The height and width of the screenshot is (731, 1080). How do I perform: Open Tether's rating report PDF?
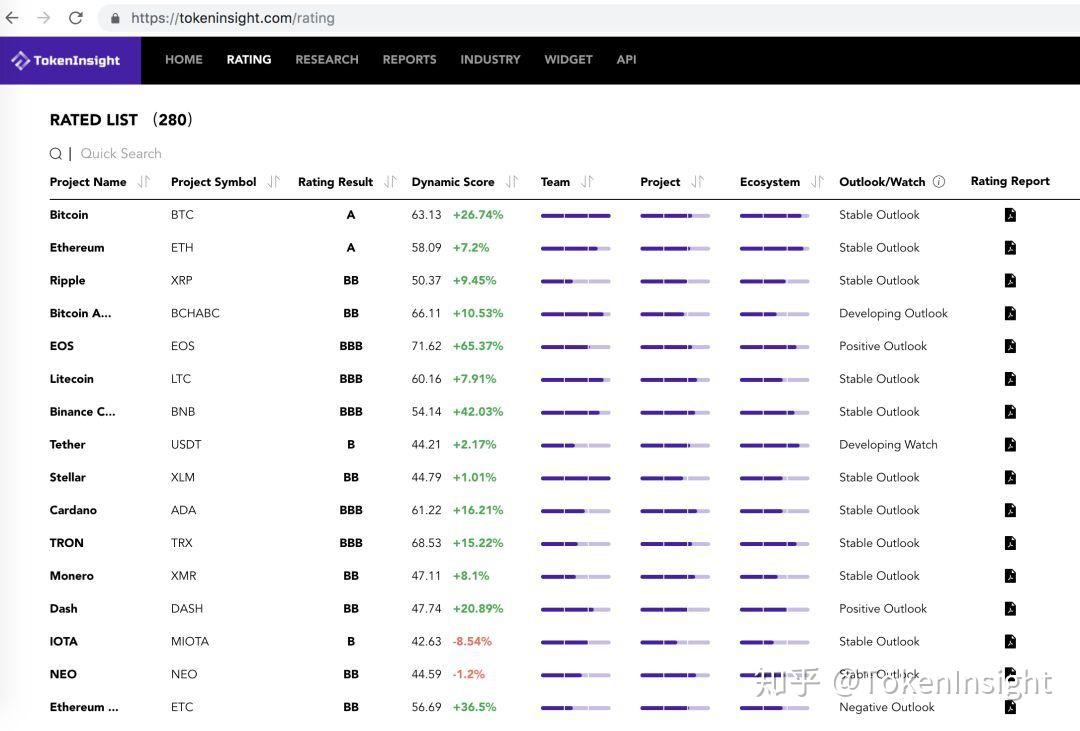pyautogui.click(x=1010, y=444)
